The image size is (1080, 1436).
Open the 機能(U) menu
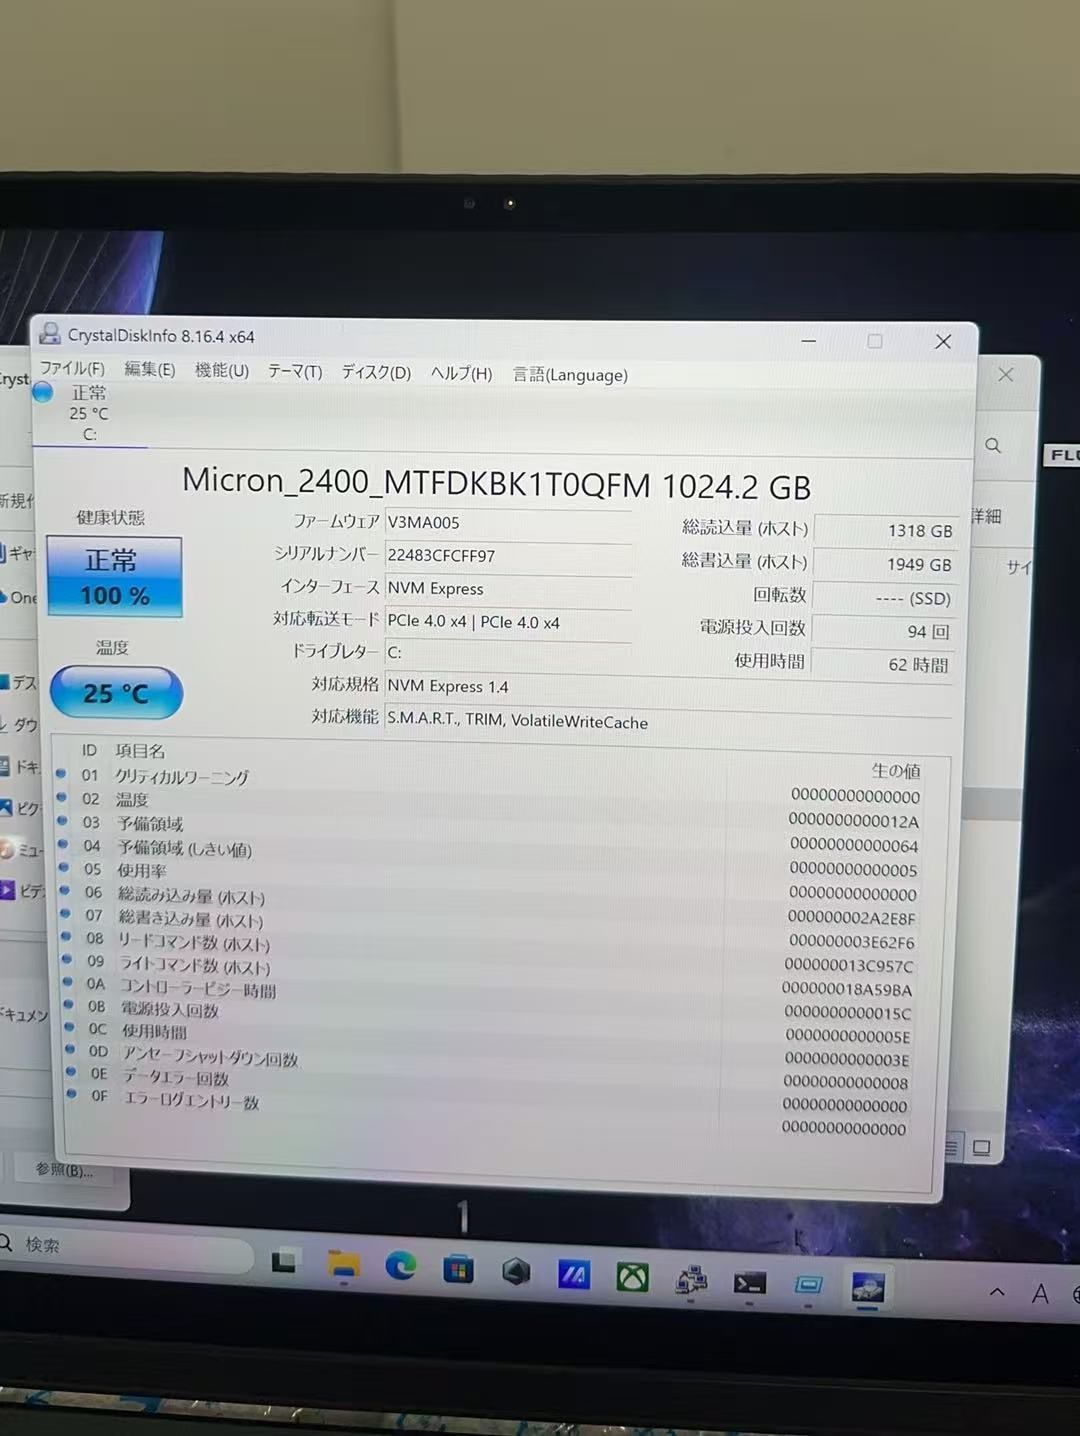pos(221,370)
